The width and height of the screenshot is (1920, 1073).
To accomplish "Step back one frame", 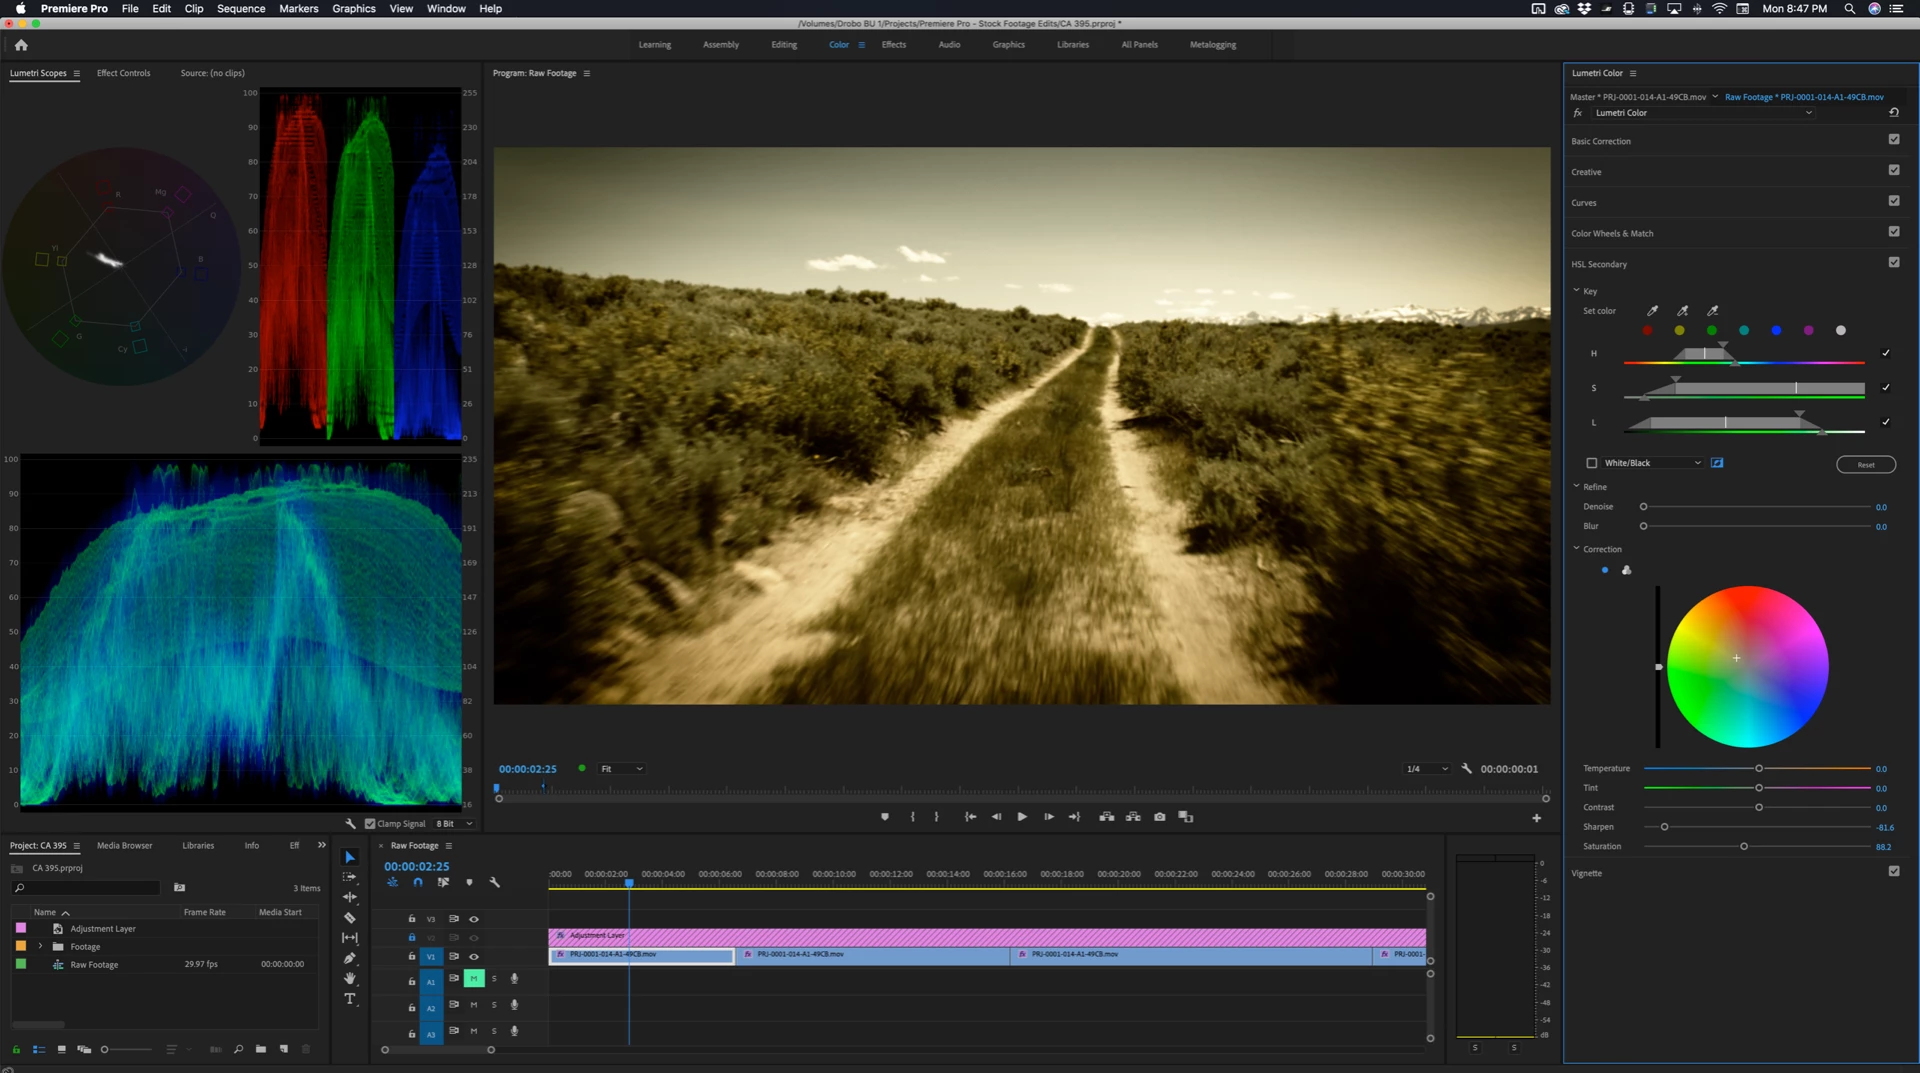I will pos(996,817).
